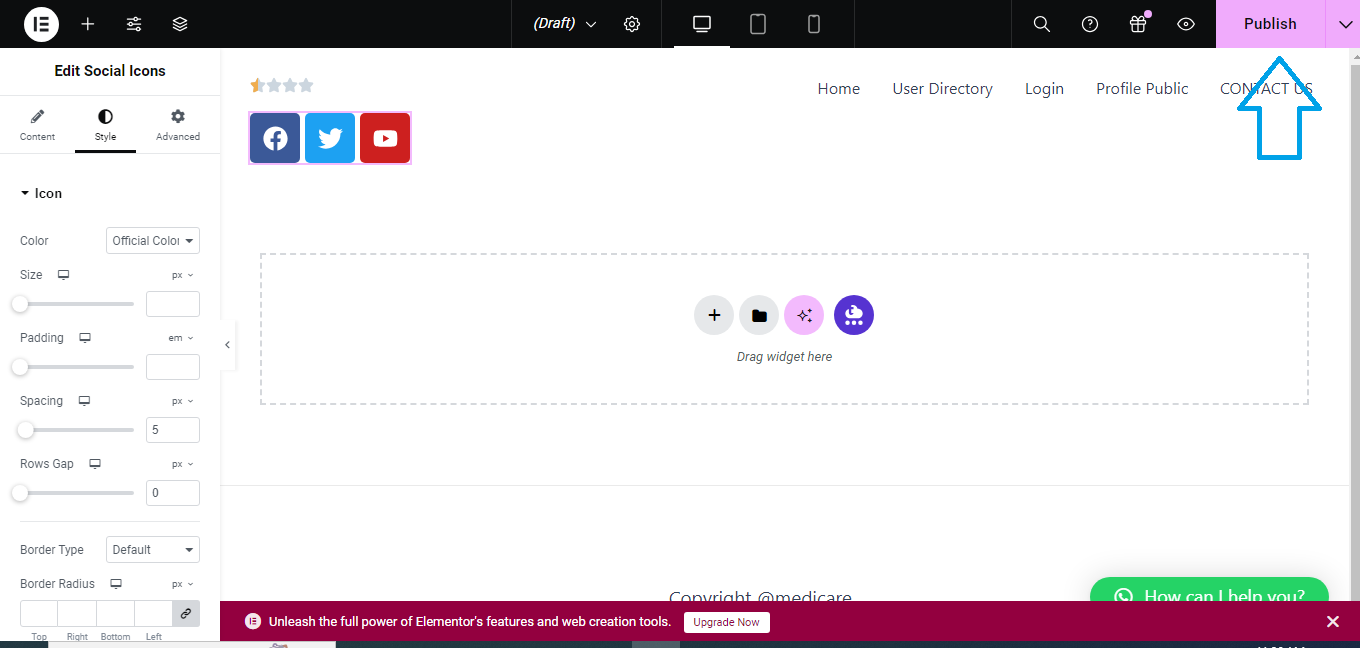Click the add template folder icon
The height and width of the screenshot is (648, 1360).
759,315
